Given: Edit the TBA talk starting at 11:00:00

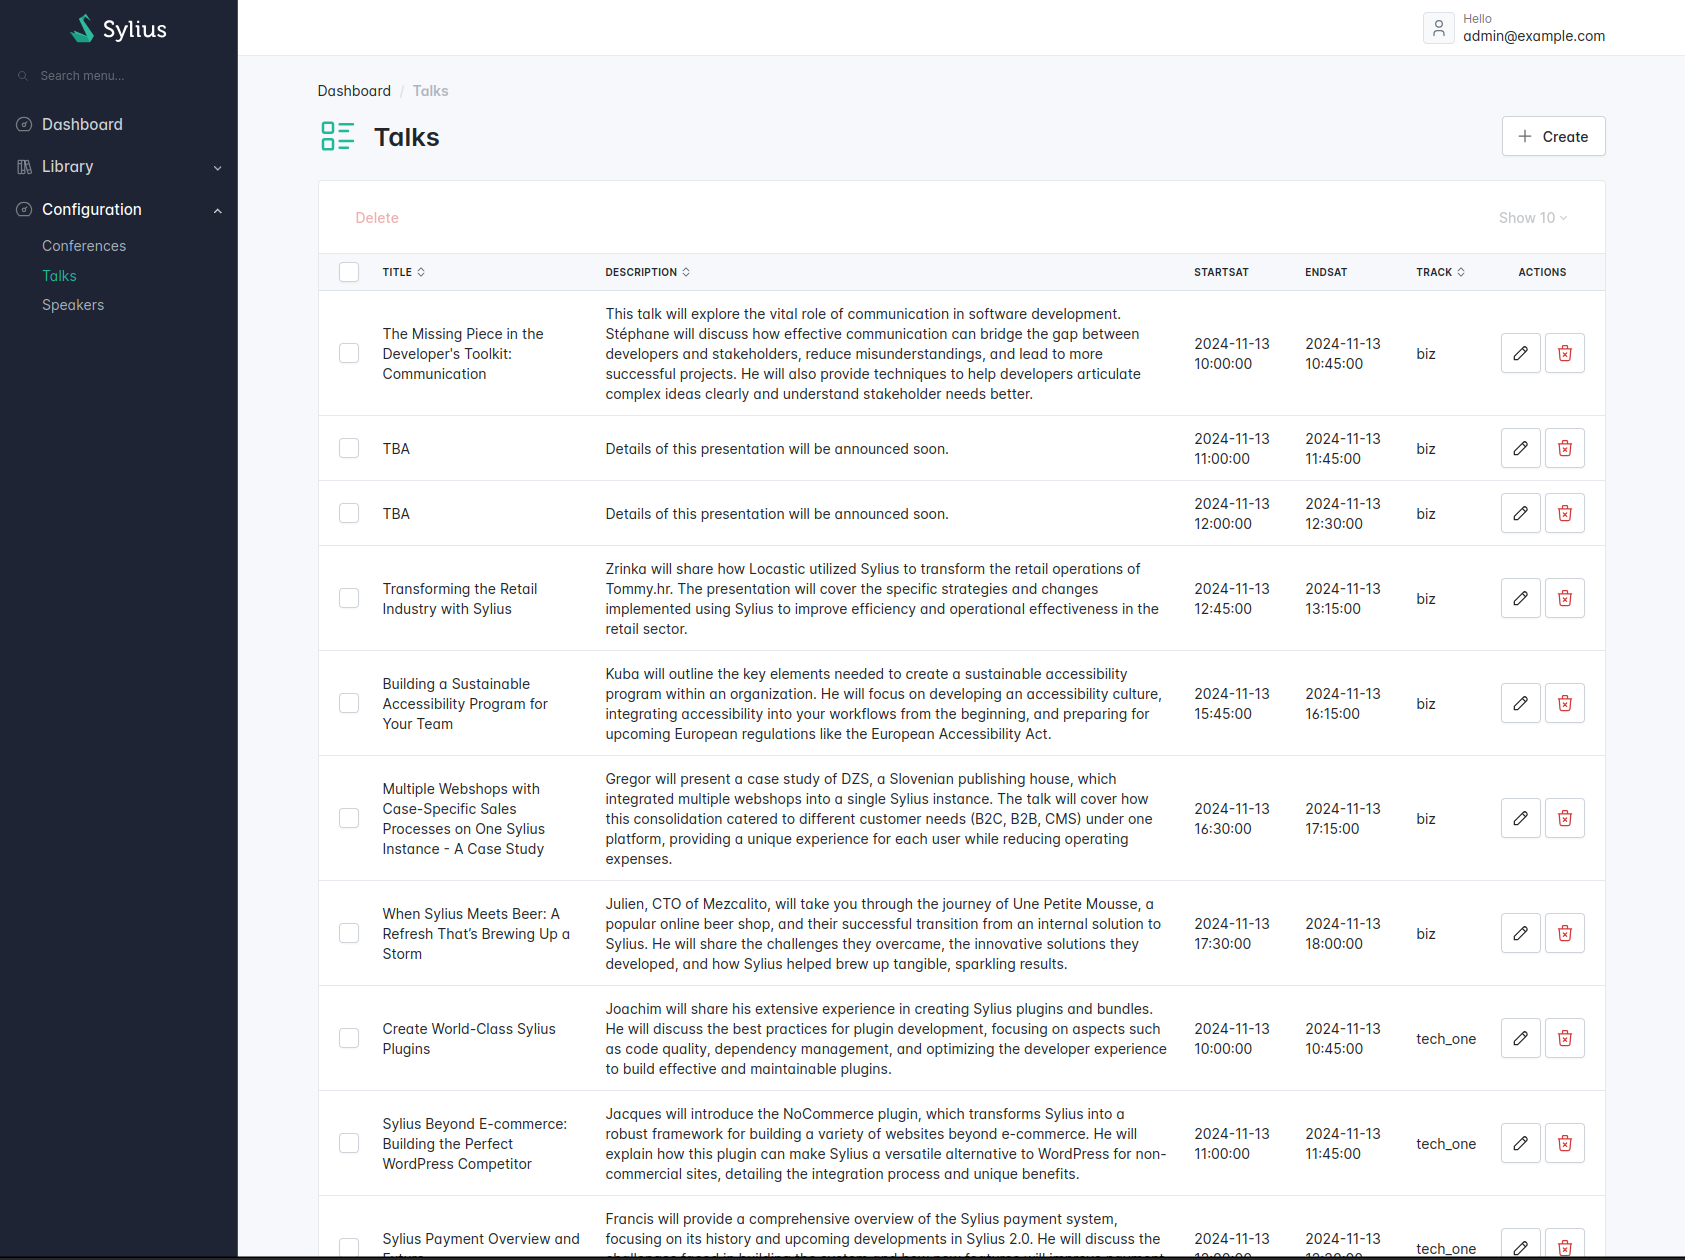Looking at the screenshot, I should point(1520,448).
